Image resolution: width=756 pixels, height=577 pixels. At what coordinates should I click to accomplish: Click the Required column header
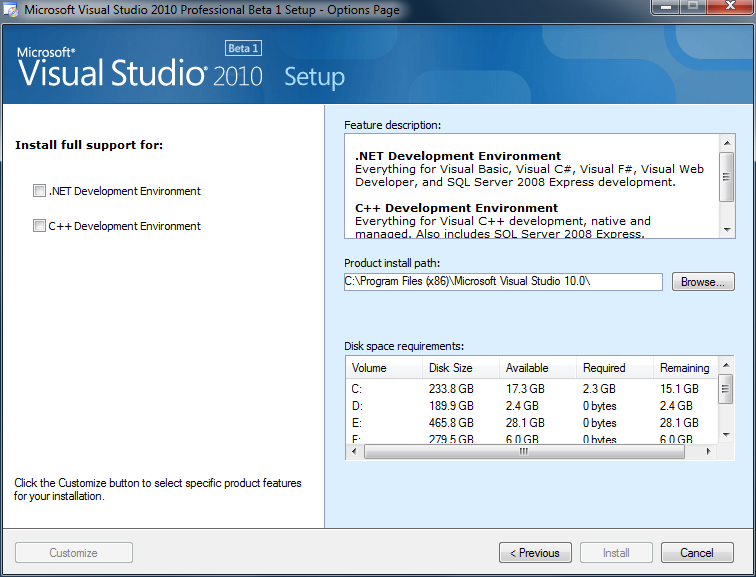[615, 368]
